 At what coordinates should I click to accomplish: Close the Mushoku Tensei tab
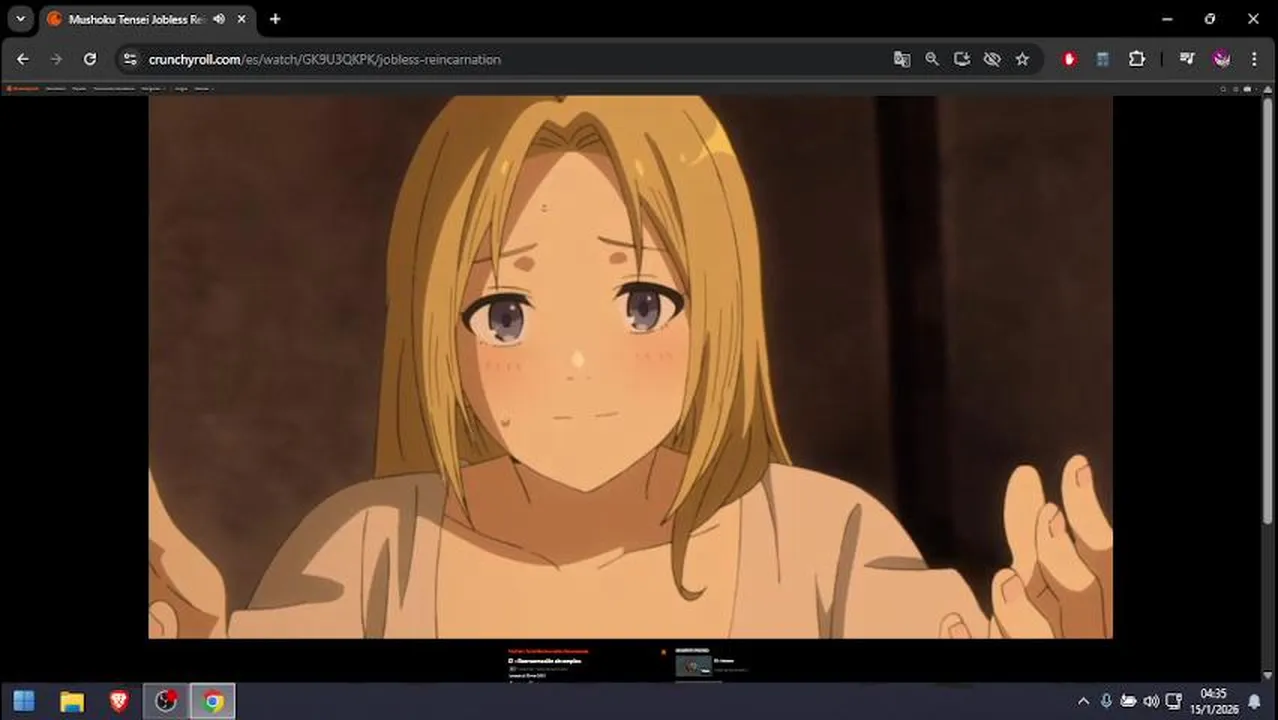(x=241, y=19)
